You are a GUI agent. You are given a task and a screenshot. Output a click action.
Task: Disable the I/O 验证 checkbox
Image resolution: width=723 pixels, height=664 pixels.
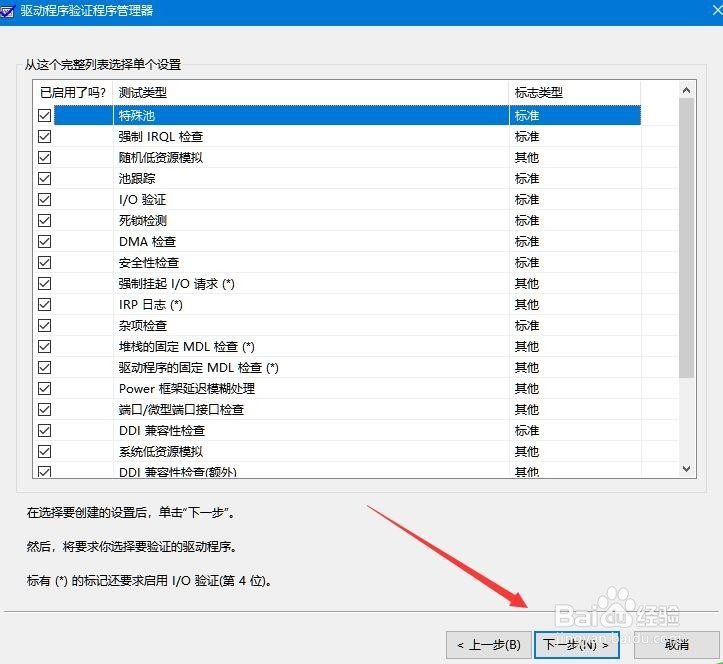(x=44, y=199)
